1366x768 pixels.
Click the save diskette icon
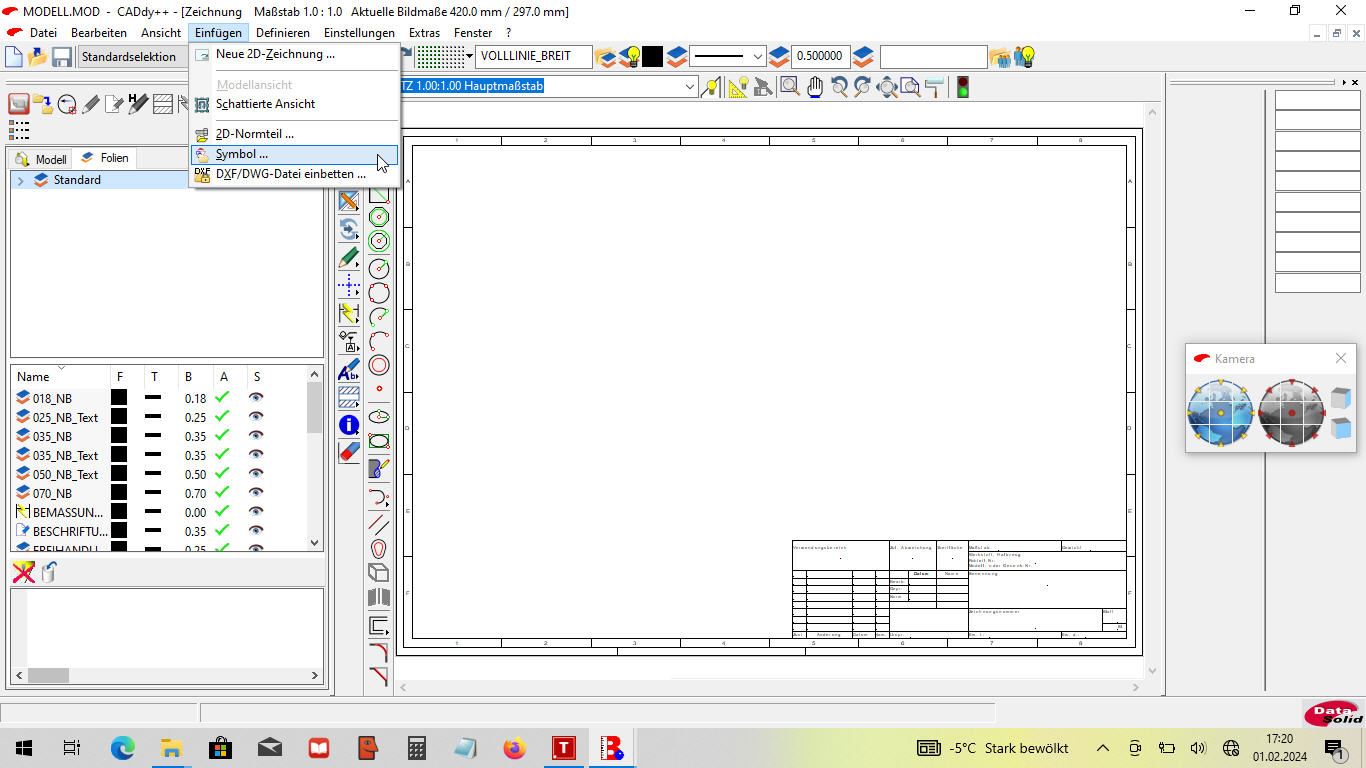click(62, 57)
